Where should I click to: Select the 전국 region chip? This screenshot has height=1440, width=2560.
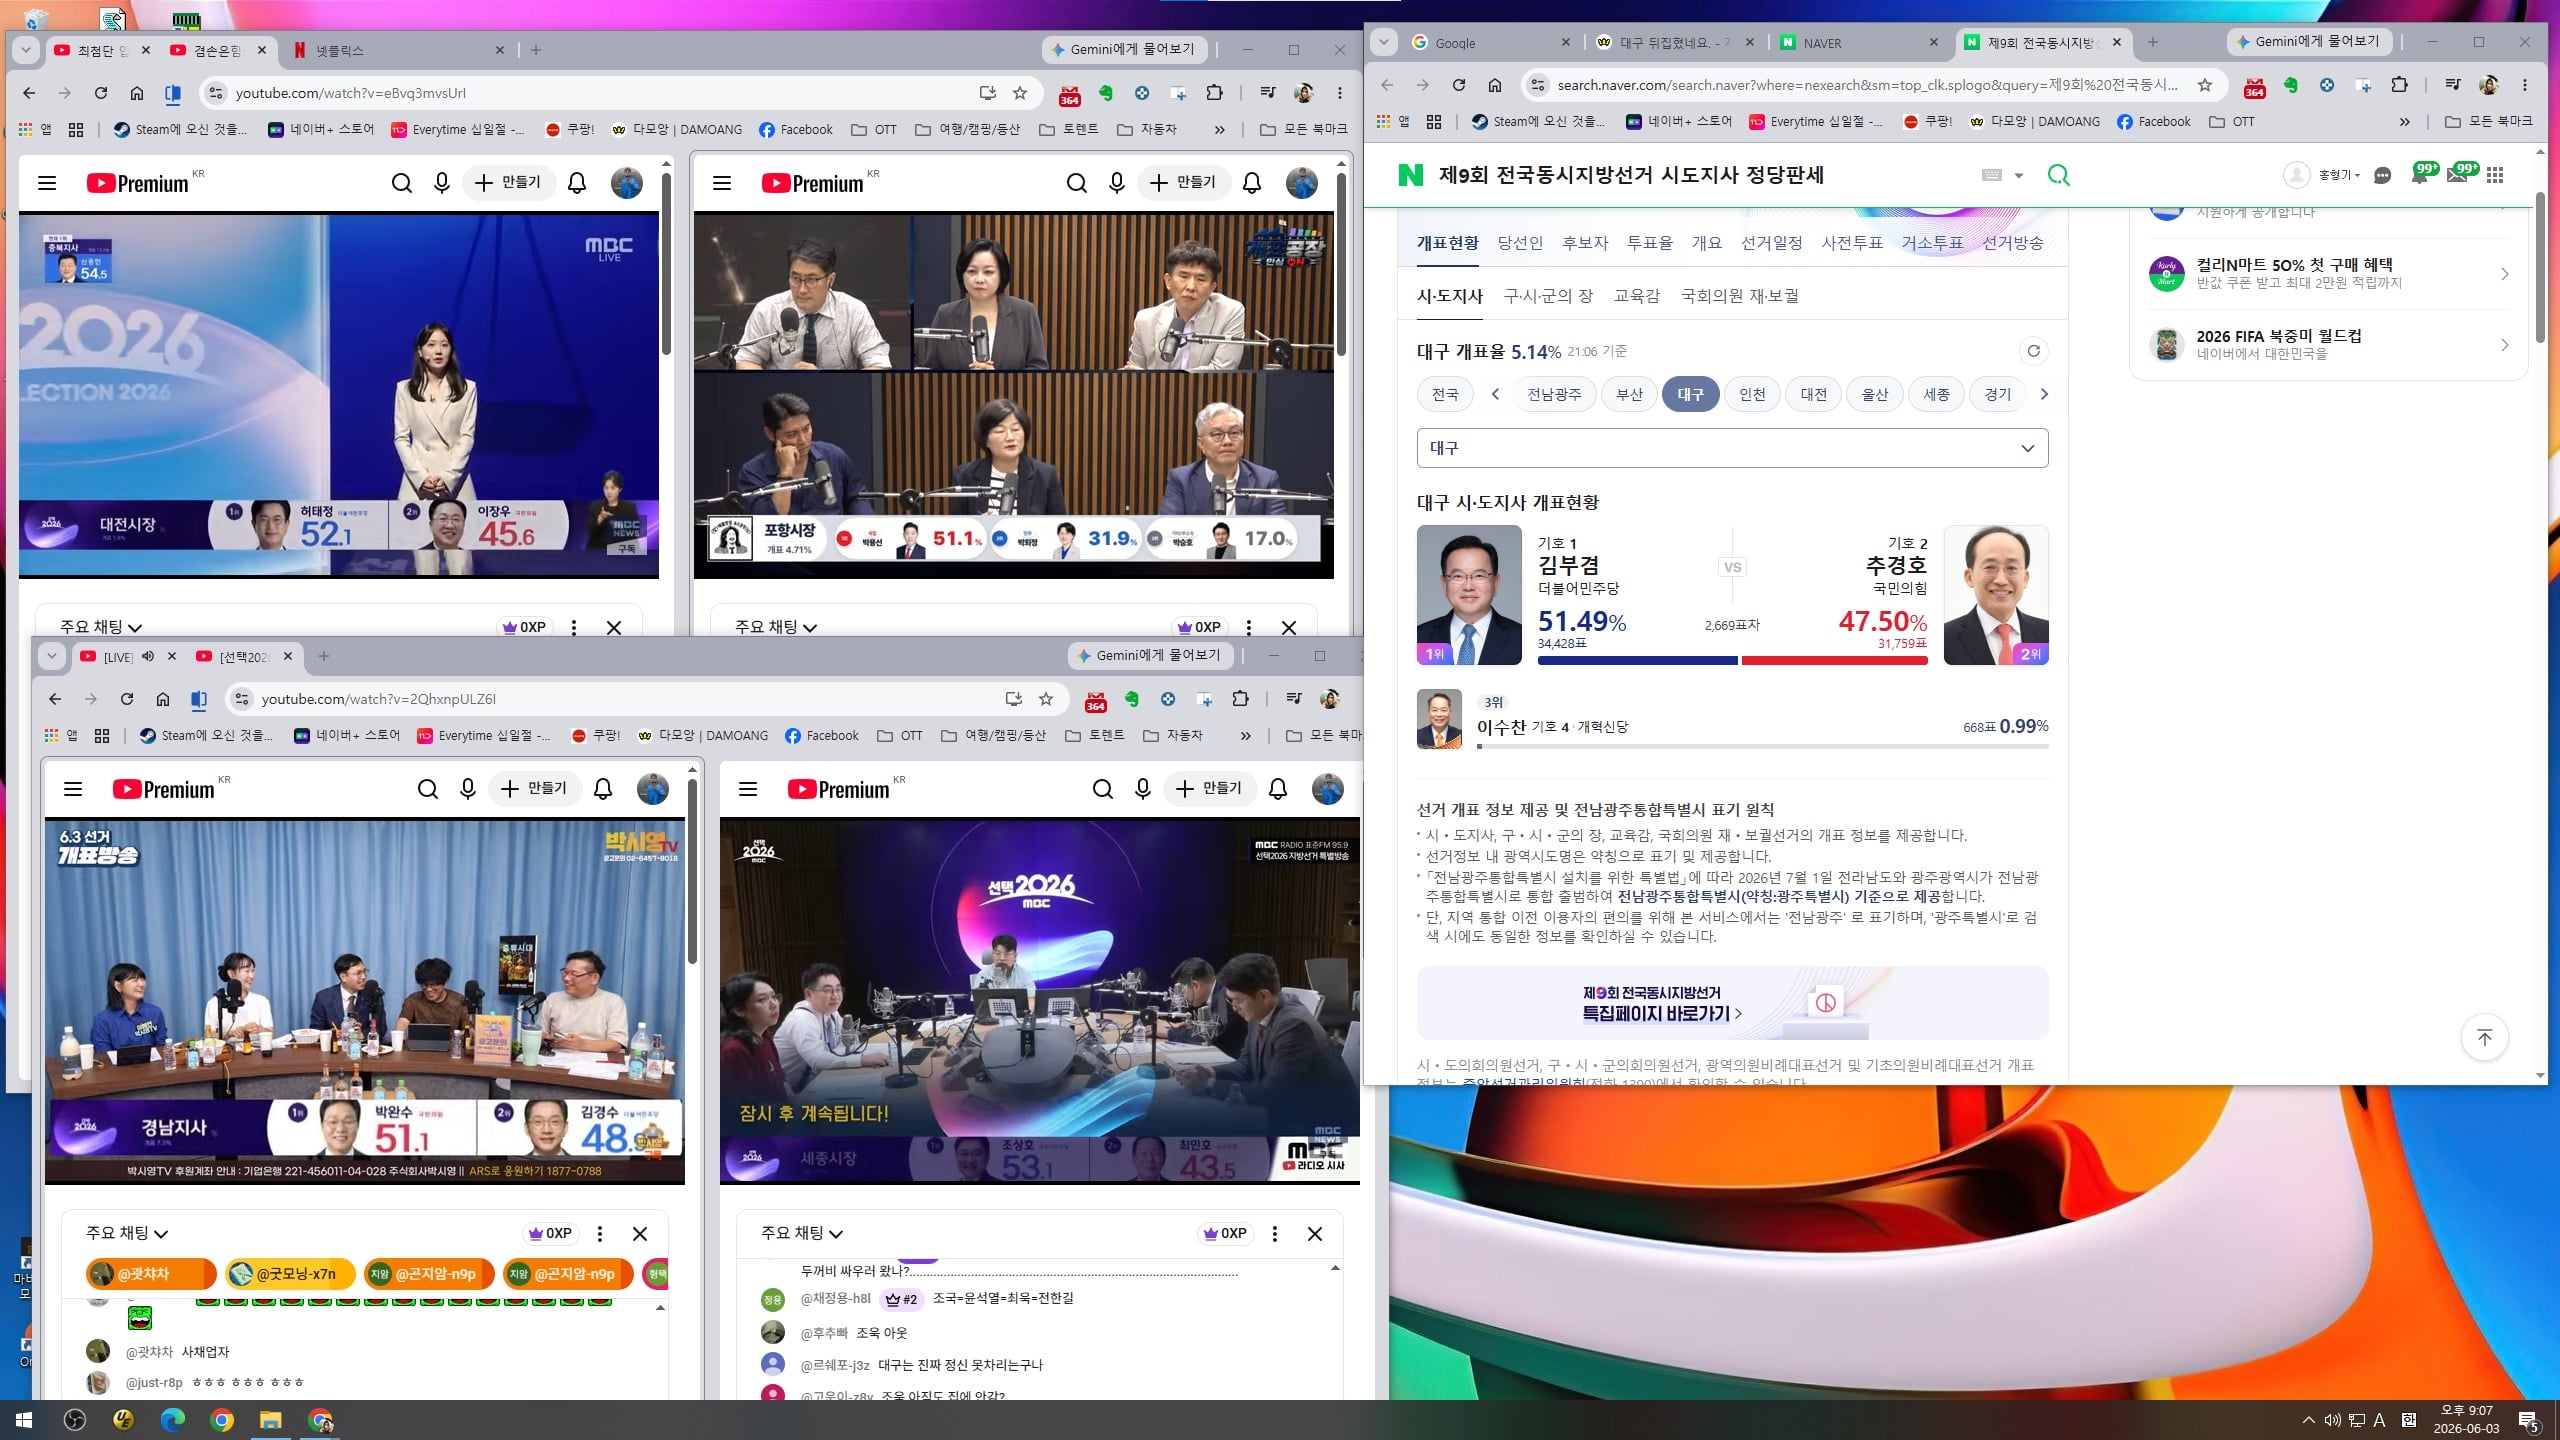pyautogui.click(x=1445, y=394)
